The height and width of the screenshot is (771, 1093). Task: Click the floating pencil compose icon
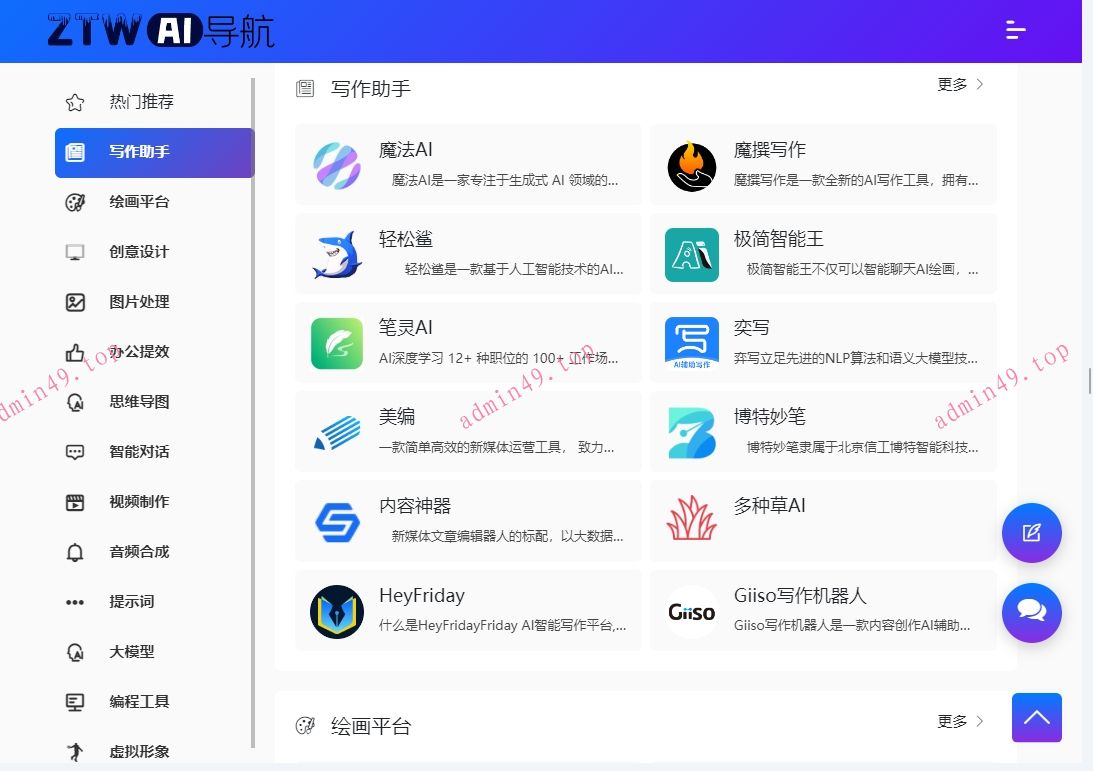(x=1031, y=533)
